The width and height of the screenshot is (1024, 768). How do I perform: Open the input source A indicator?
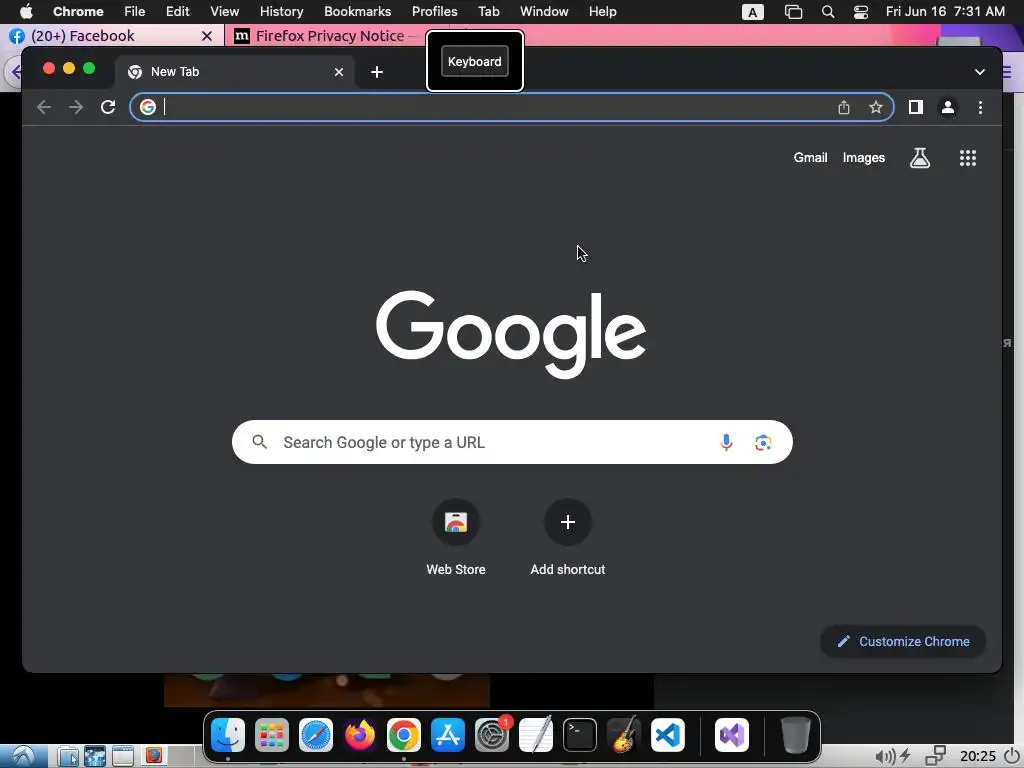(752, 12)
